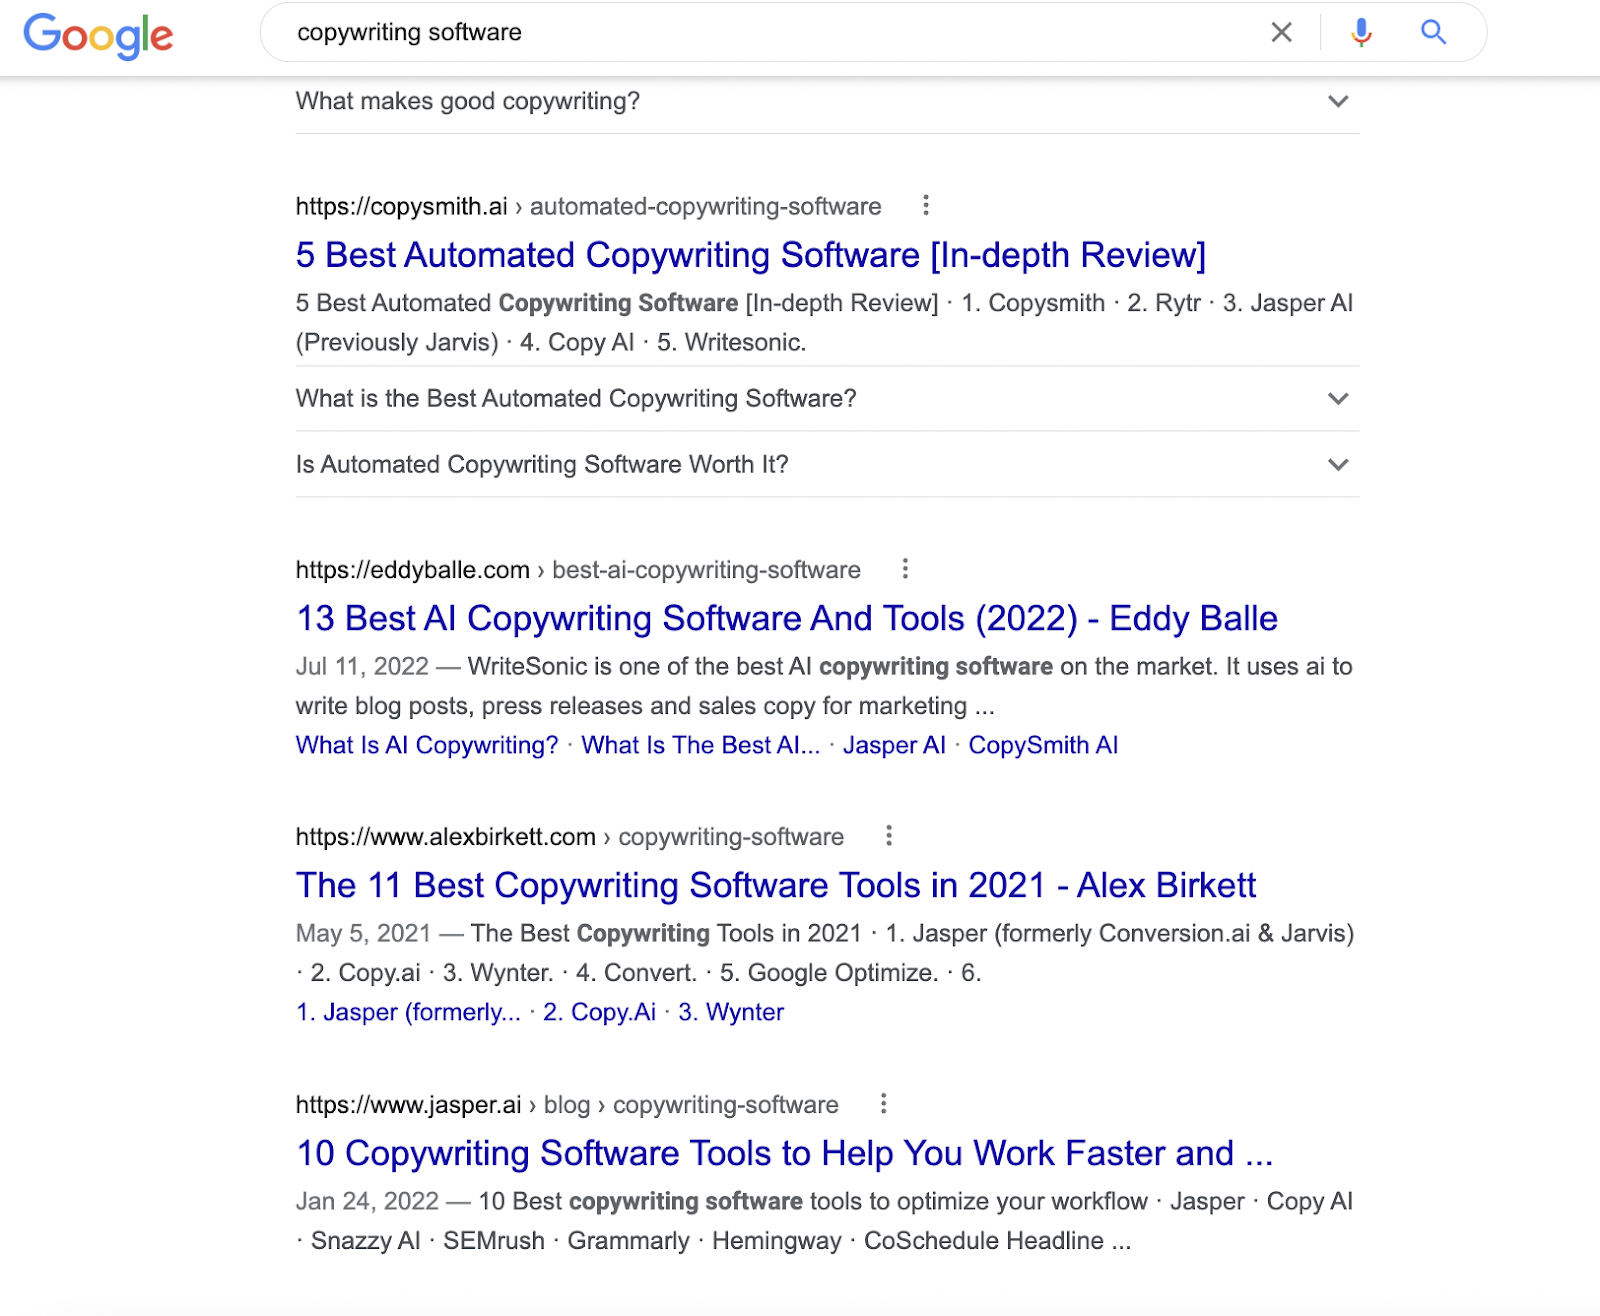Open the three-dot menu for jasper.ai result
The image size is (1600, 1316).
883,1104
